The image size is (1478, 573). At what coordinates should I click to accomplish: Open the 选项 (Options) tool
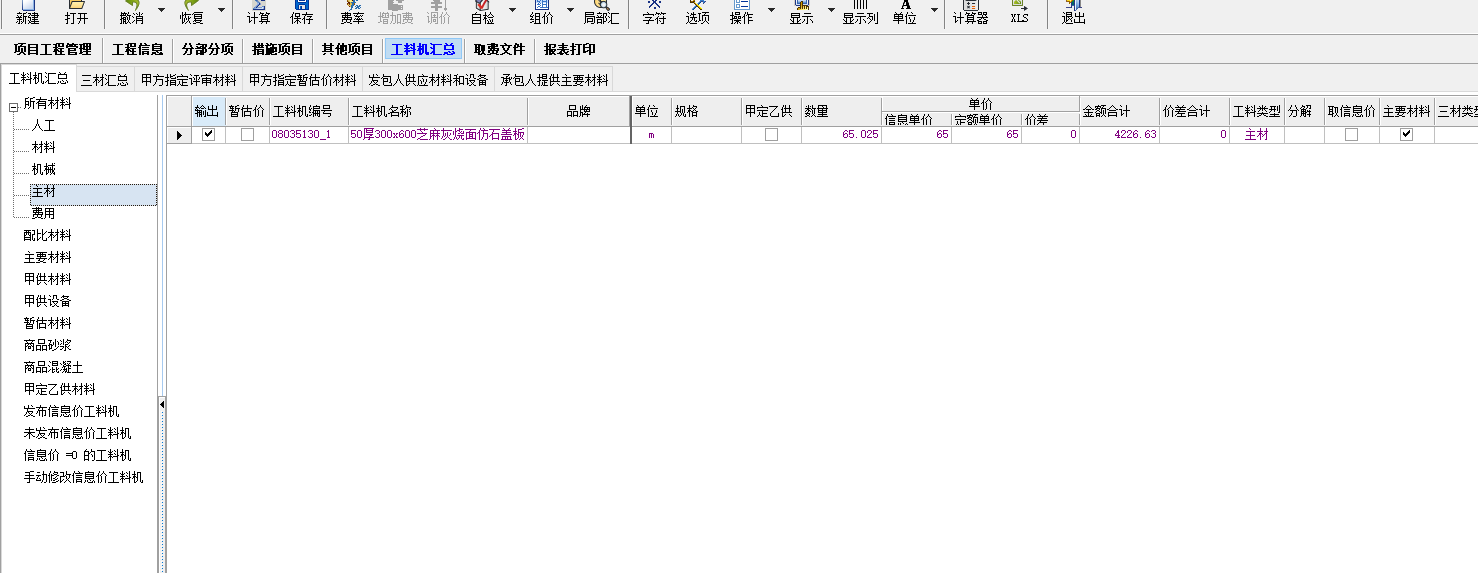[698, 13]
